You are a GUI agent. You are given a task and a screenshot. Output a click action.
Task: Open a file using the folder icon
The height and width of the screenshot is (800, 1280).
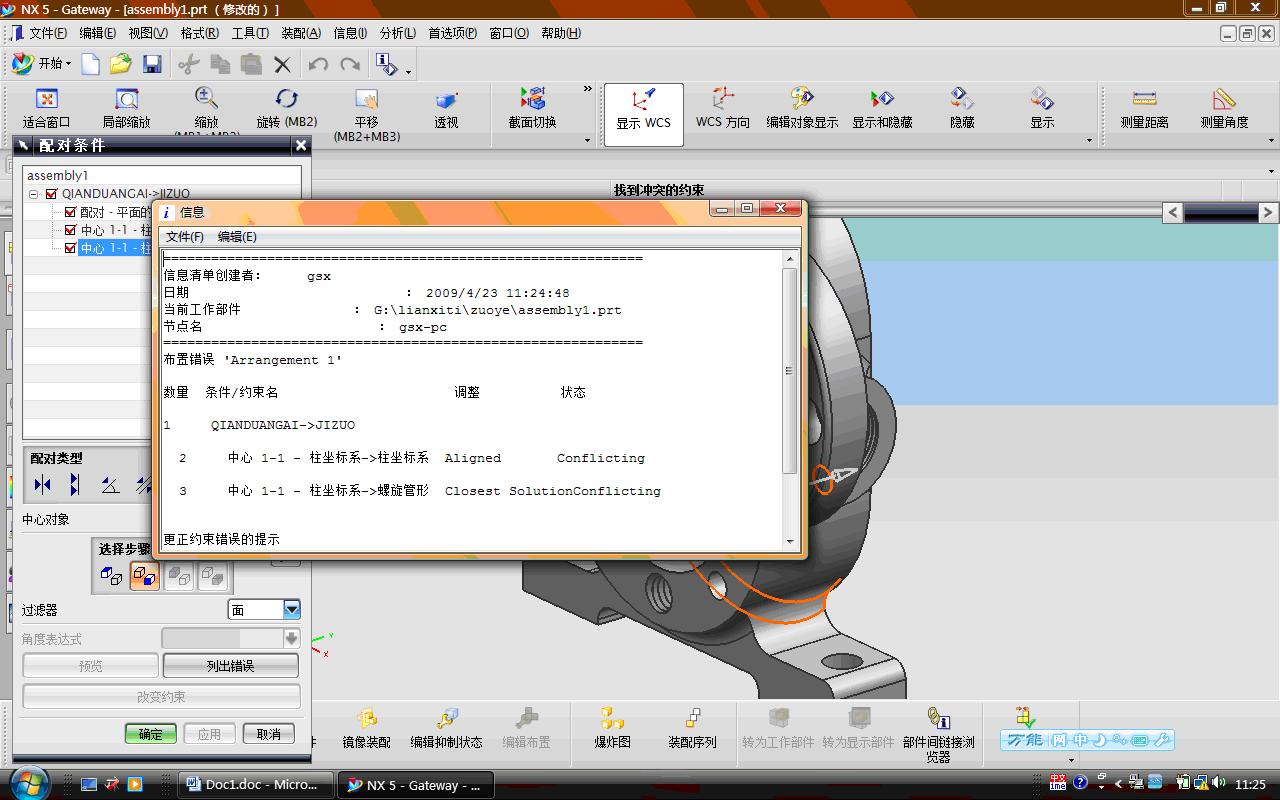point(121,64)
